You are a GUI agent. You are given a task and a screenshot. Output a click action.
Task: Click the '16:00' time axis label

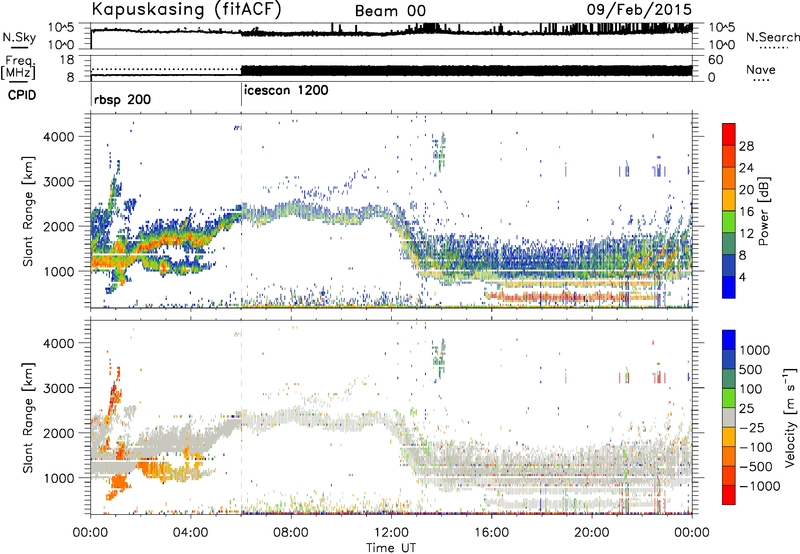click(x=491, y=533)
